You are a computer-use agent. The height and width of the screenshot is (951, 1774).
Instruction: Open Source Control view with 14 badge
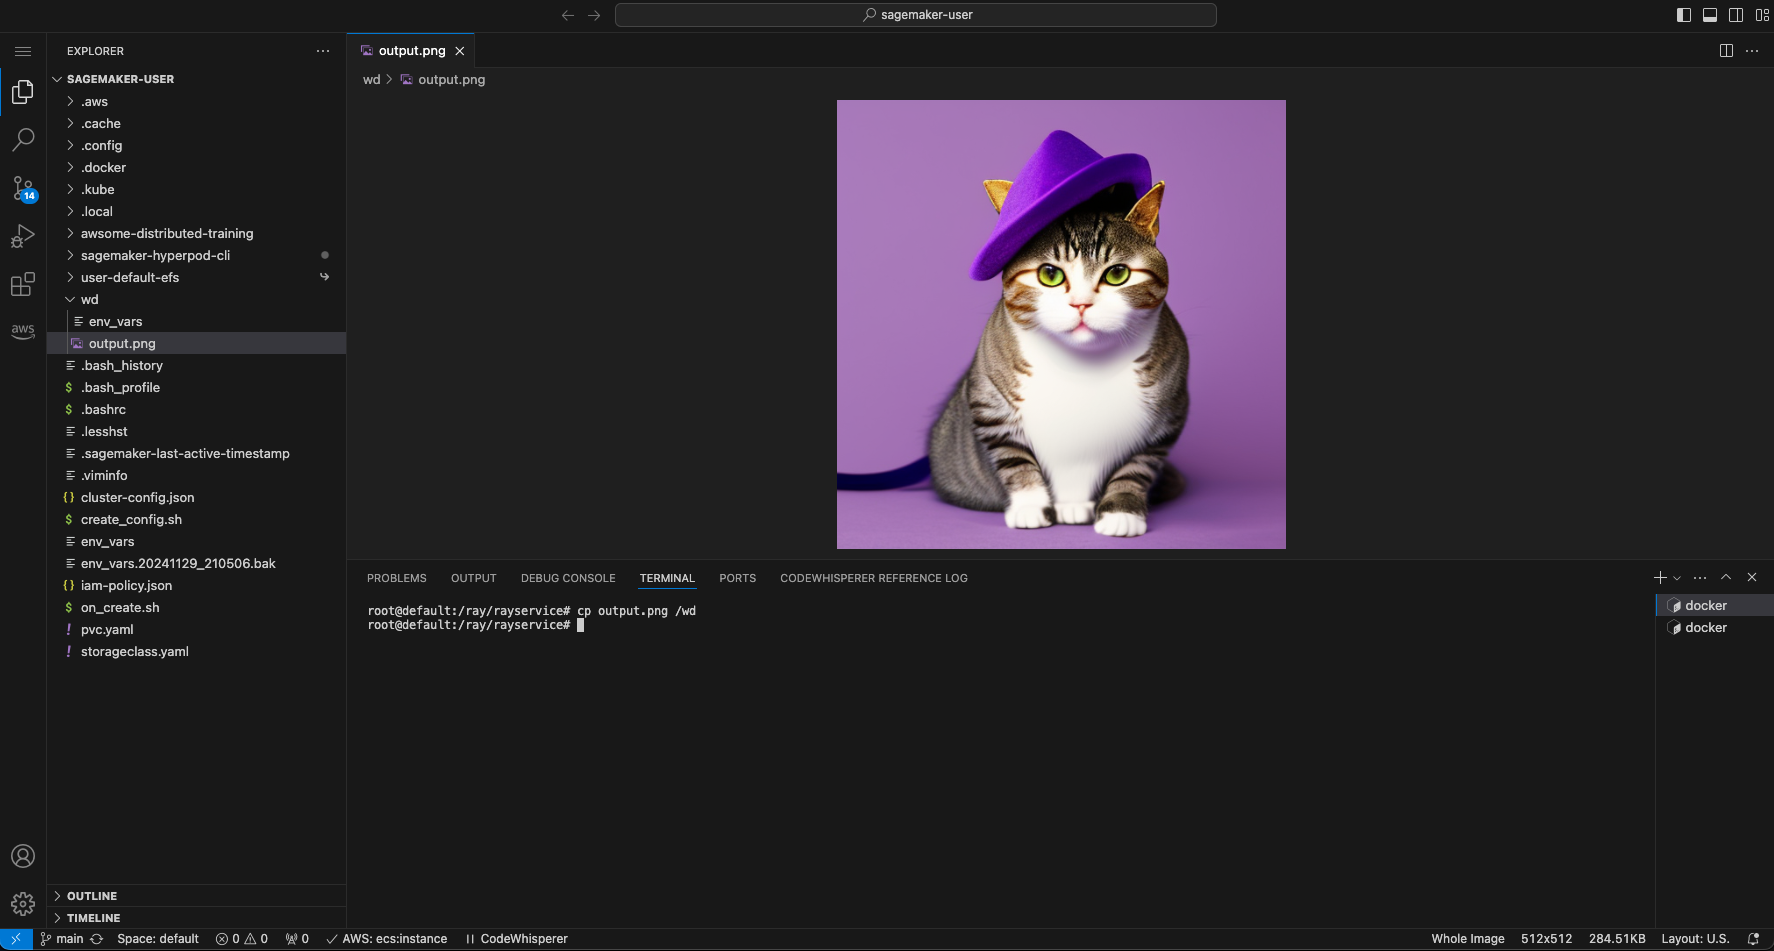(23, 188)
